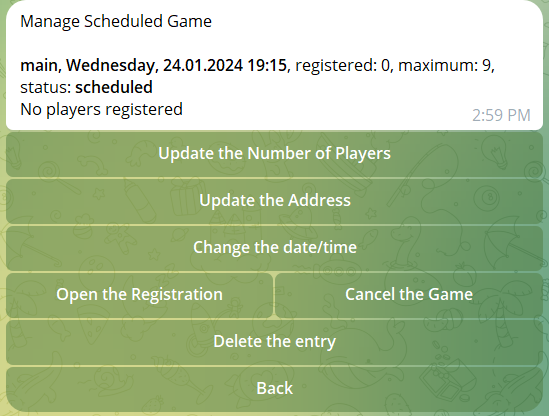
Task: Click the 2:59 PM message timestamp
Action: point(501,116)
